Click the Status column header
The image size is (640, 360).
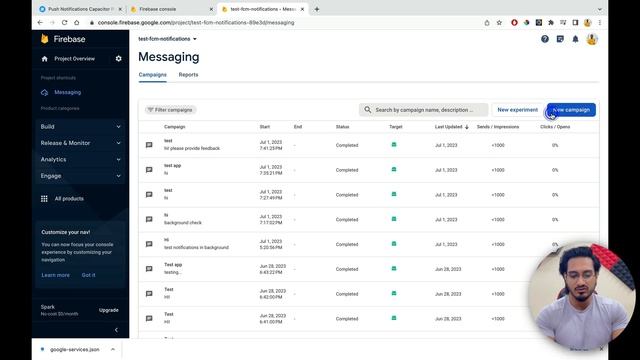pos(342,127)
